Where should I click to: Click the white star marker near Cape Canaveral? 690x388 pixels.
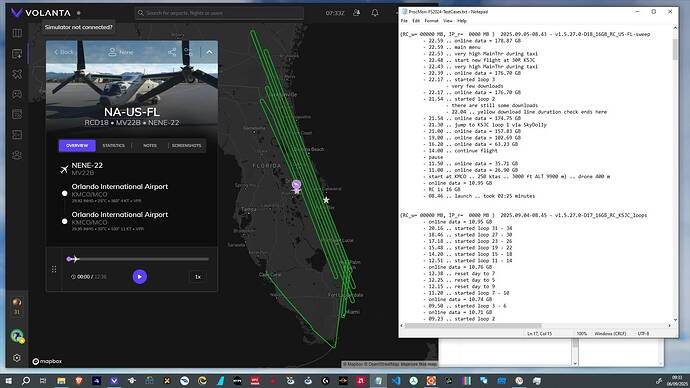(326, 200)
